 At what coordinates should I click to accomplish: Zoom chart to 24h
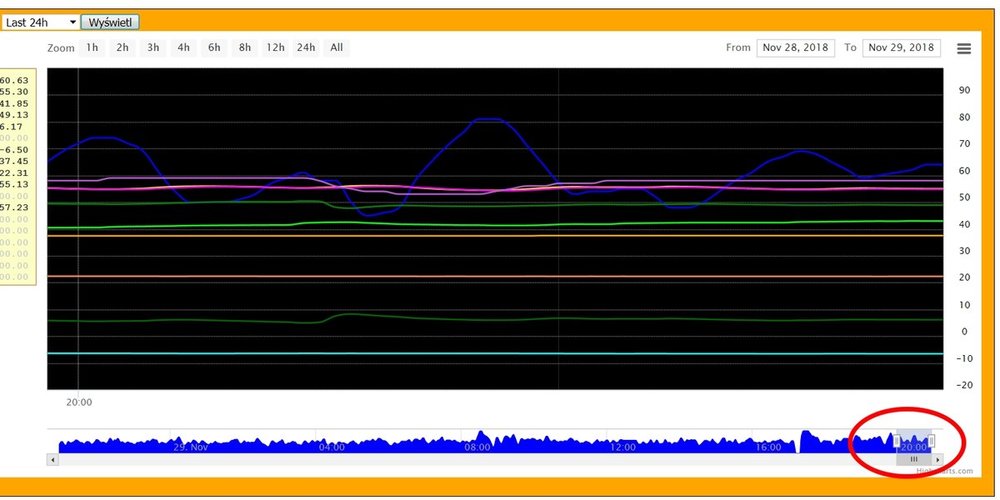pos(306,48)
